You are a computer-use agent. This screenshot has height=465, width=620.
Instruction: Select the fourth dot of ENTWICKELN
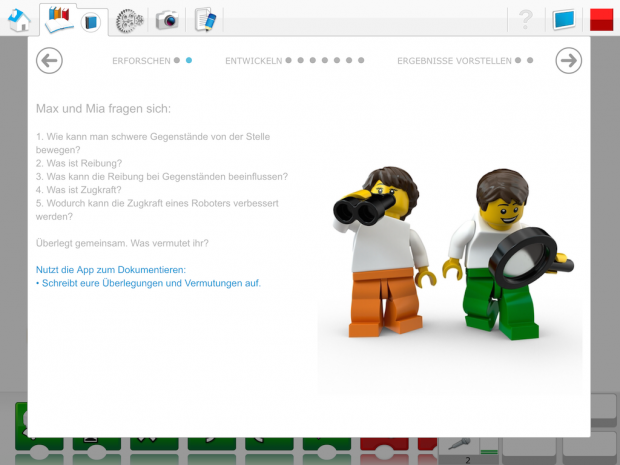pos(325,60)
